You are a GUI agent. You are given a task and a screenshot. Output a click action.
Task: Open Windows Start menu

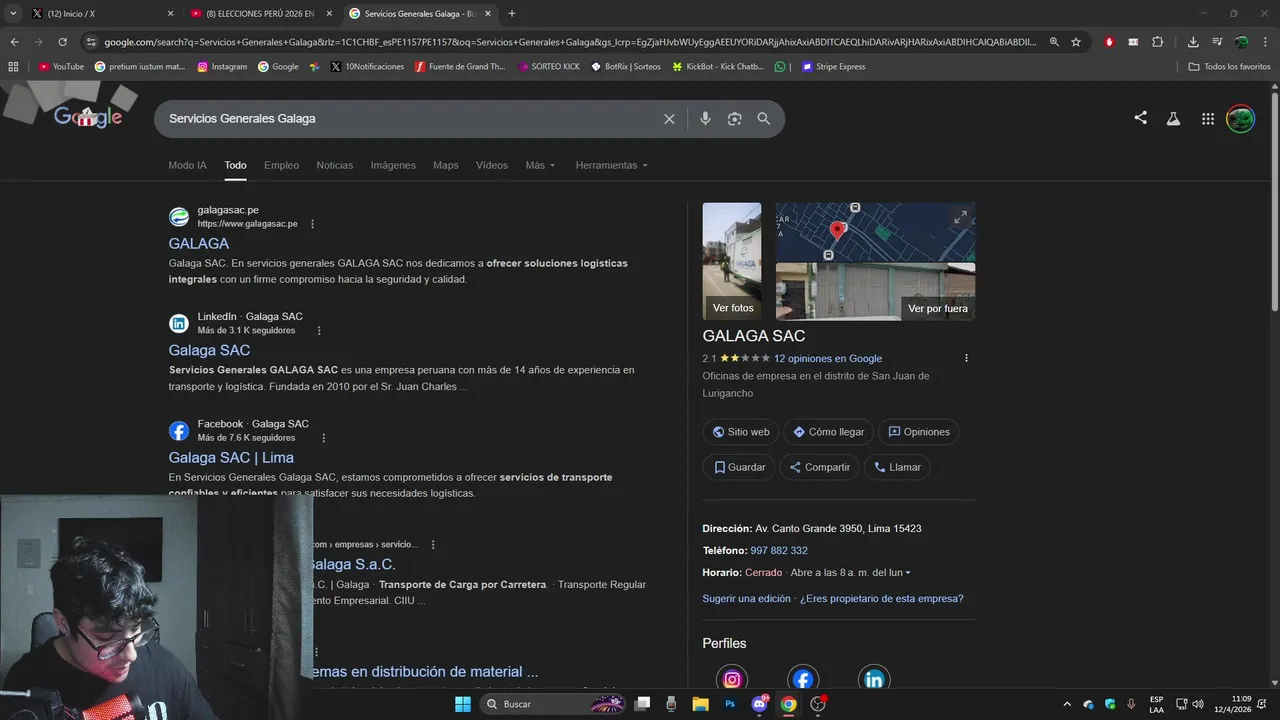pyautogui.click(x=463, y=704)
